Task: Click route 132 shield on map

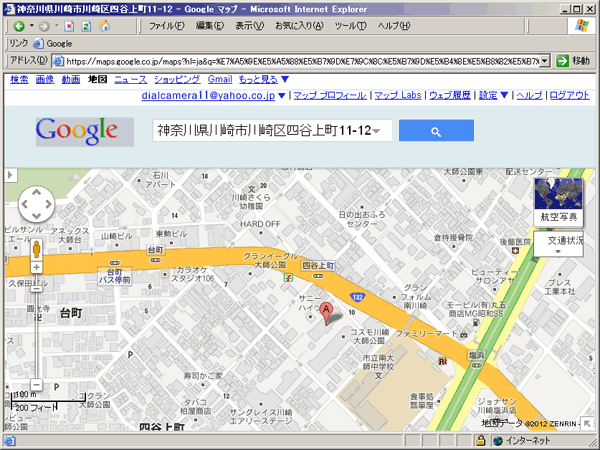Action: (x=357, y=297)
